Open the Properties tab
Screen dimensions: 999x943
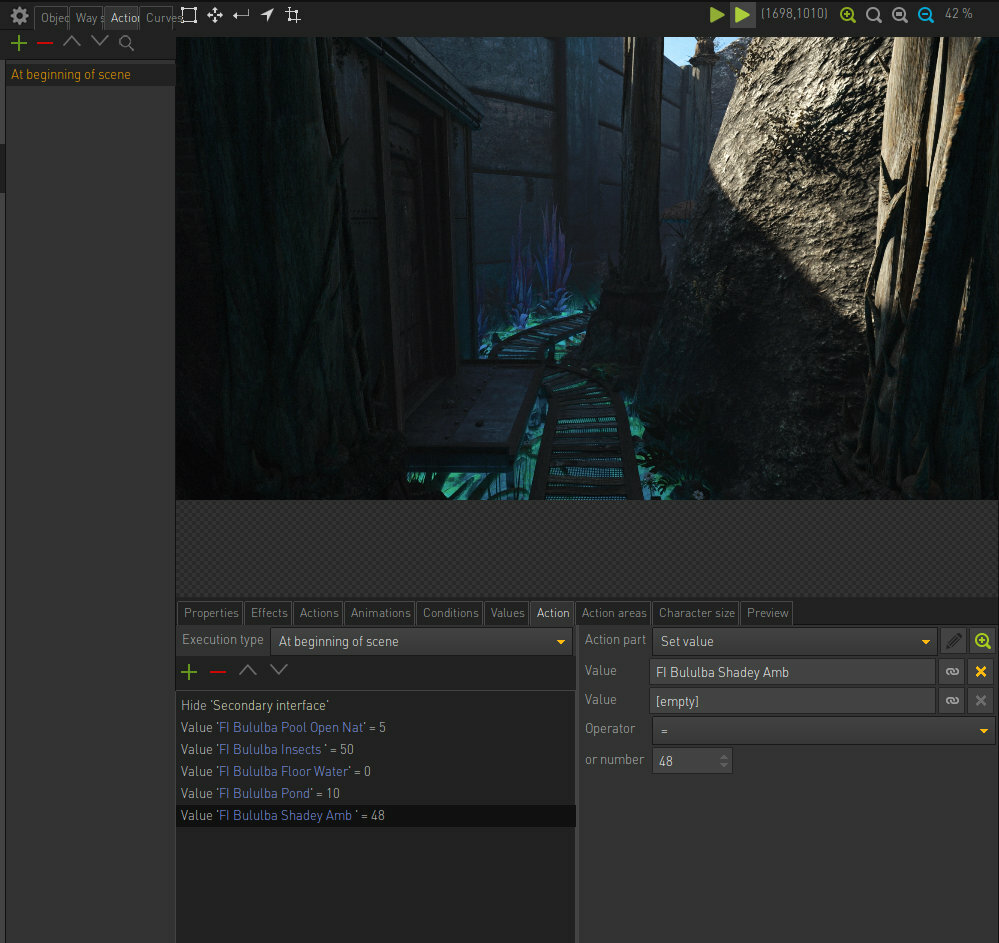[210, 613]
